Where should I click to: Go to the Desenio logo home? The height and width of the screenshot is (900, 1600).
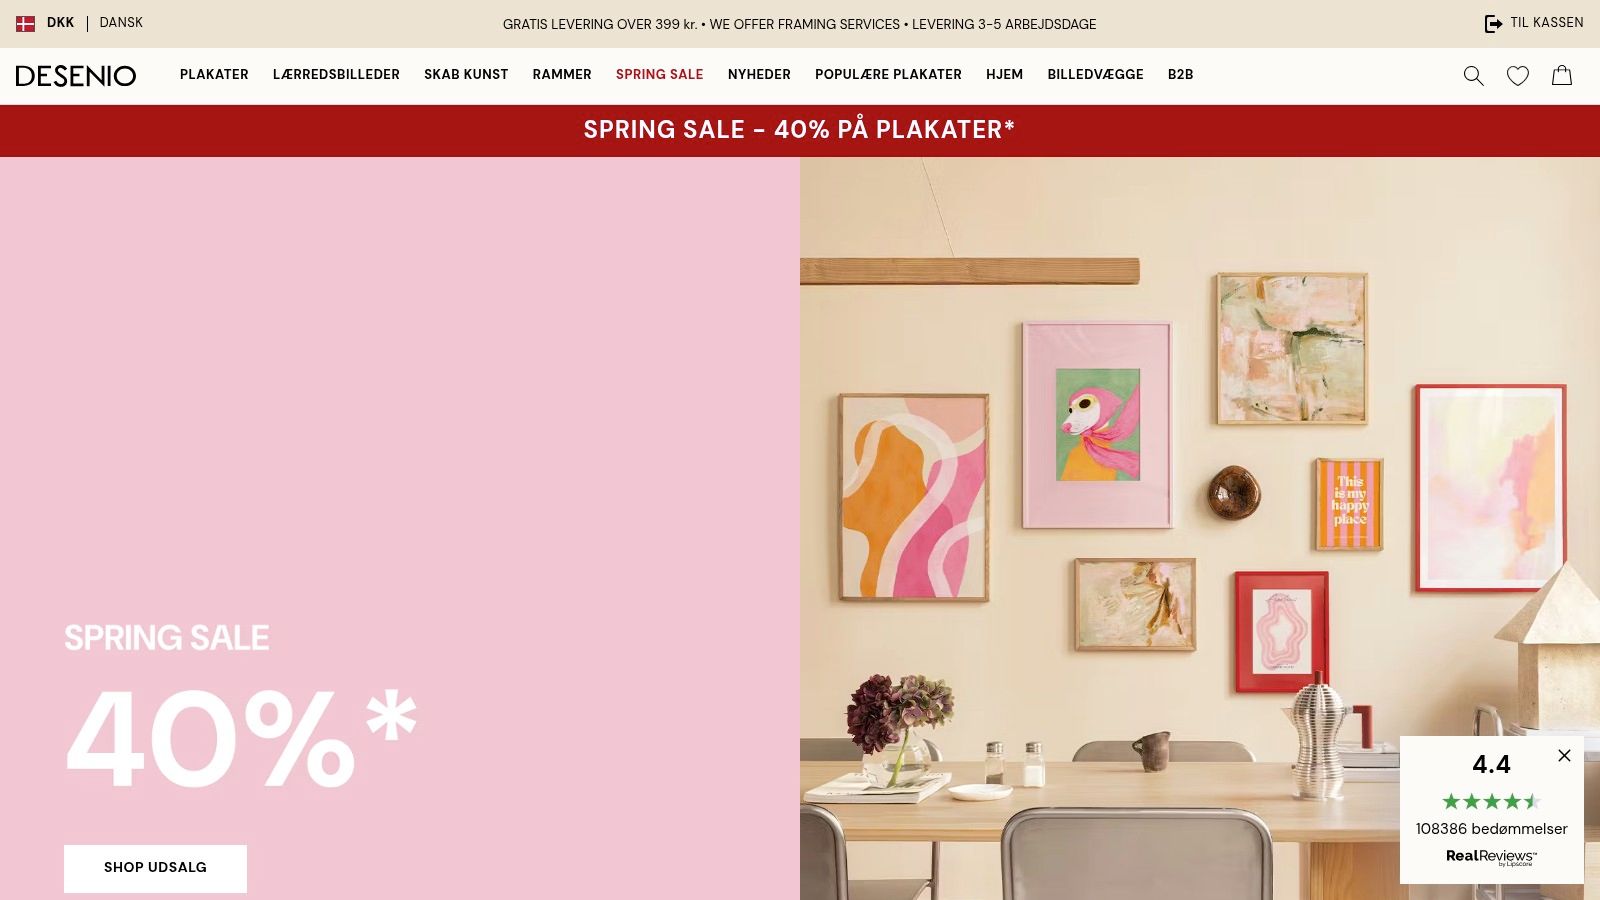pyautogui.click(x=76, y=76)
